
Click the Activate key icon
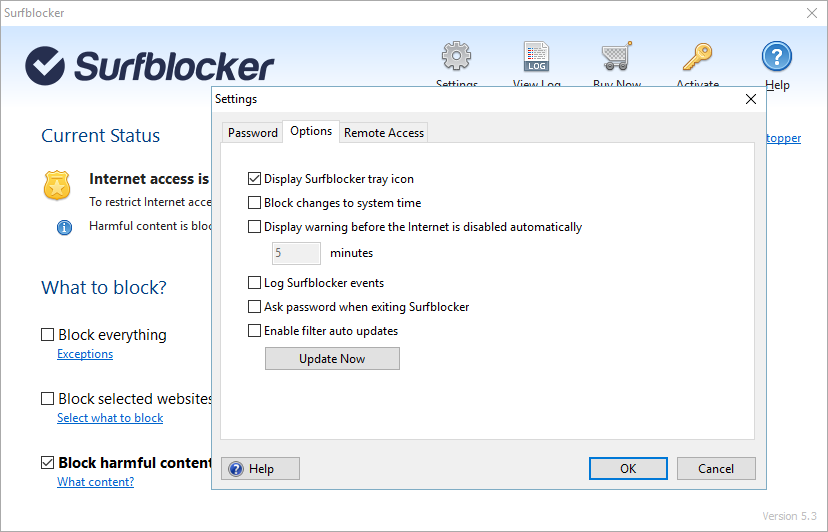tap(697, 56)
